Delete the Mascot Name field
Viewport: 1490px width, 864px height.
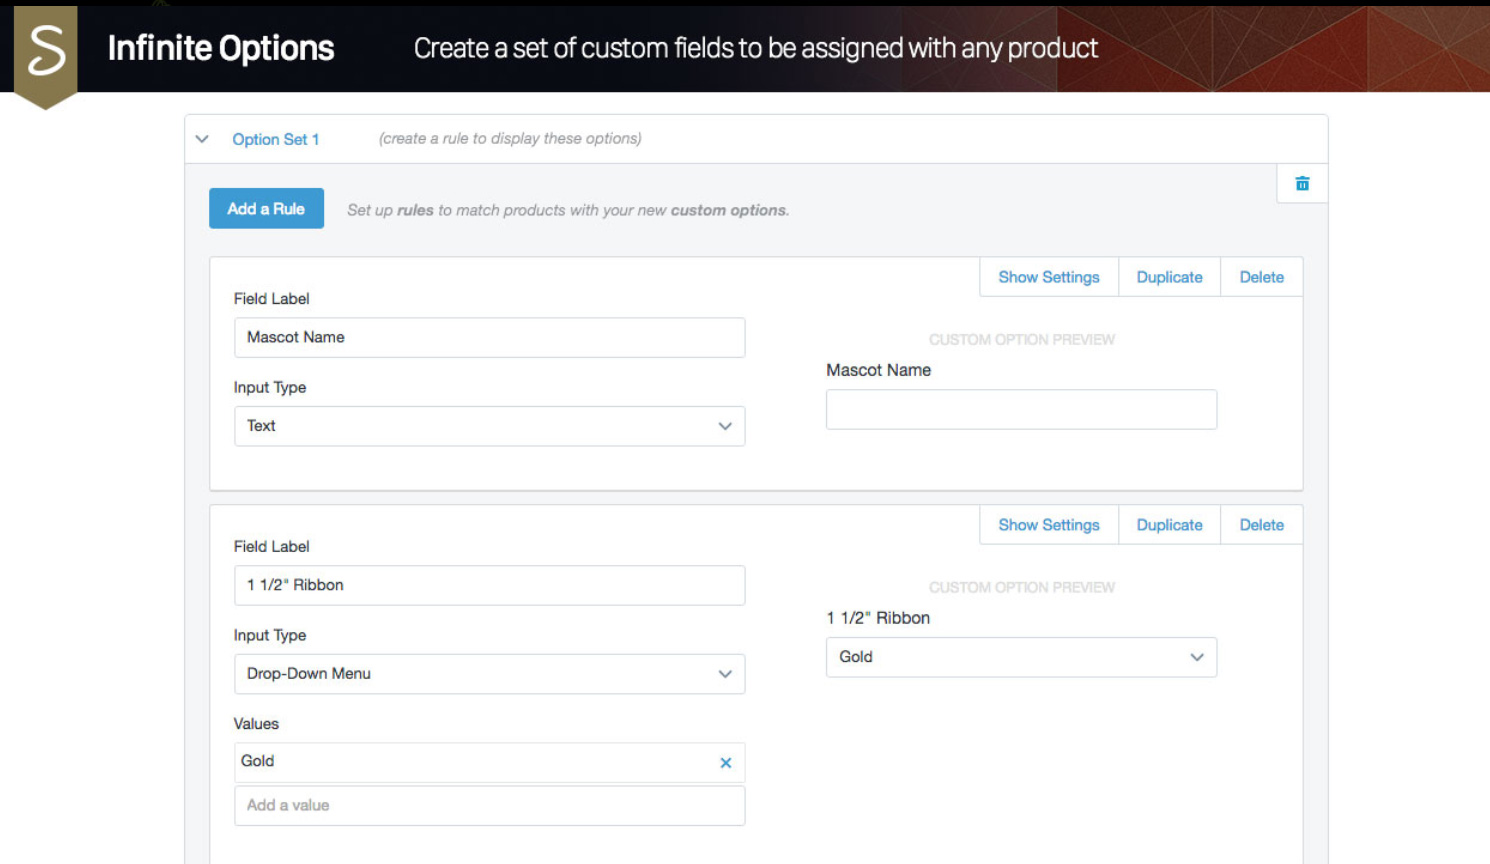(1261, 277)
